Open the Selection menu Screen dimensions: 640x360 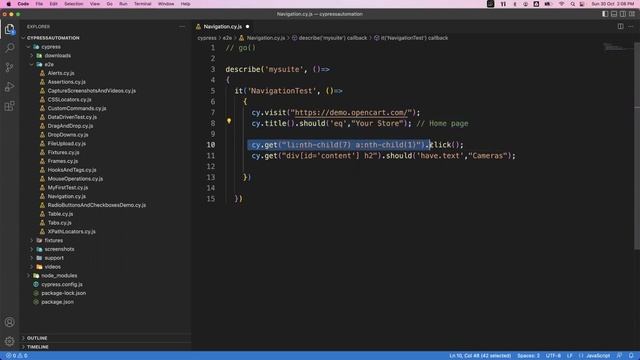[x=74, y=4]
